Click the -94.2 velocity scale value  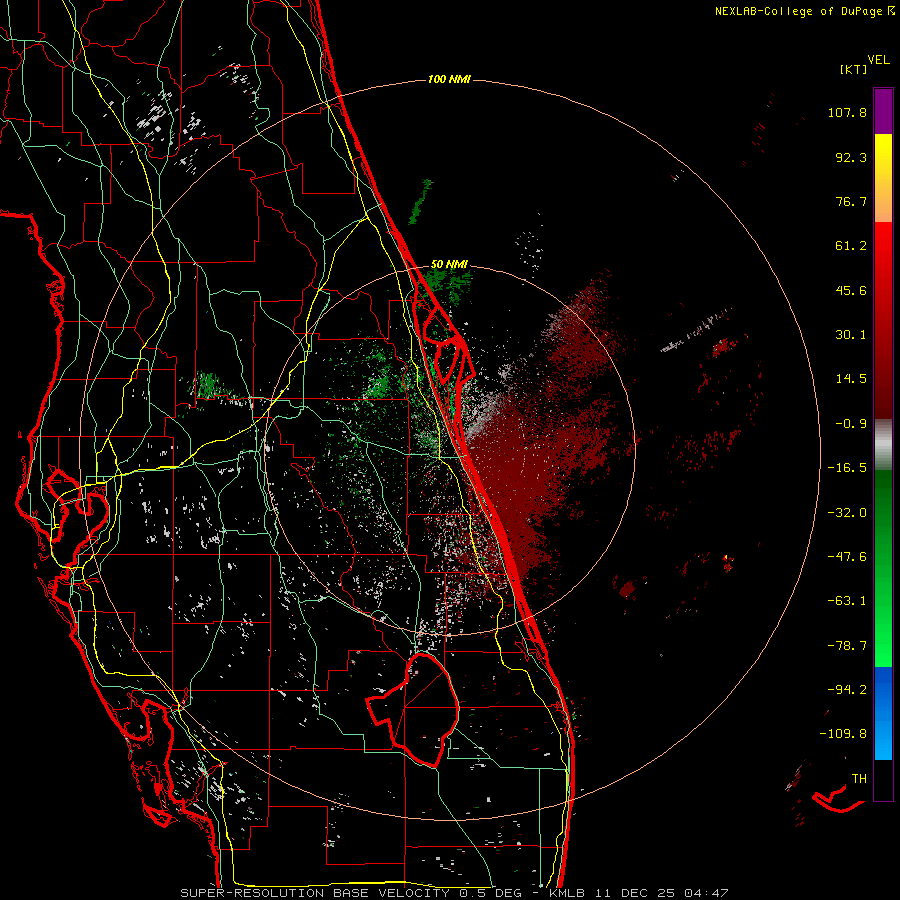click(847, 690)
